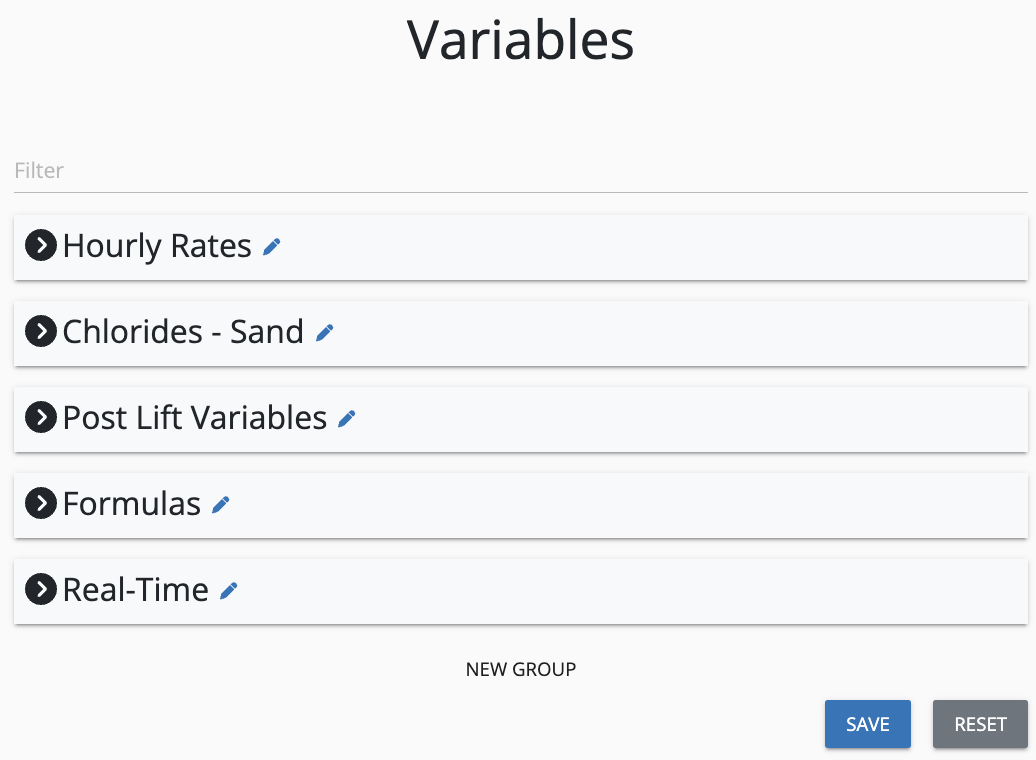
Task: Expand the Post Lift Variables group
Action: pyautogui.click(x=40, y=417)
